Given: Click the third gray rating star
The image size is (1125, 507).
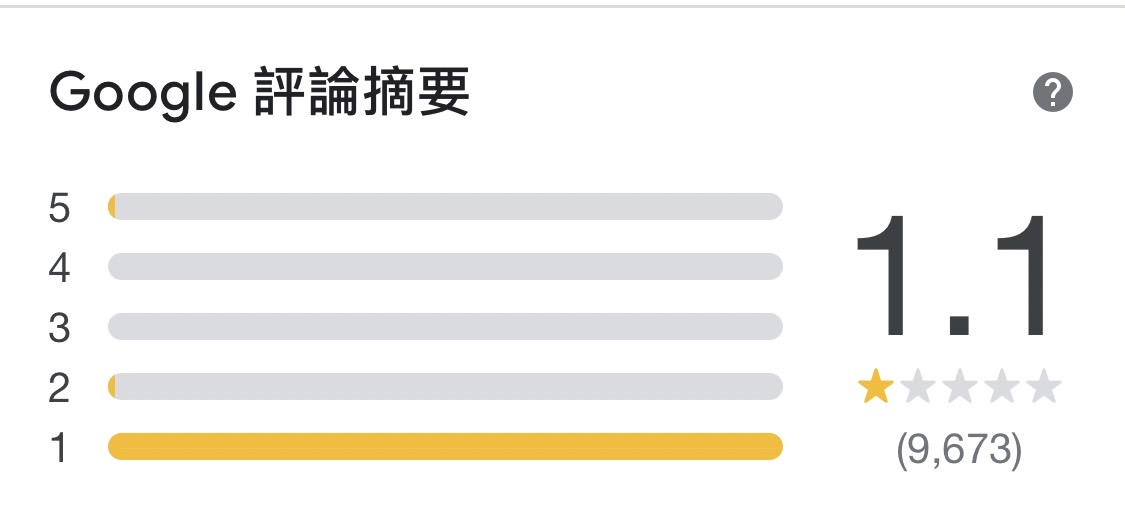Looking at the screenshot, I should [960, 387].
